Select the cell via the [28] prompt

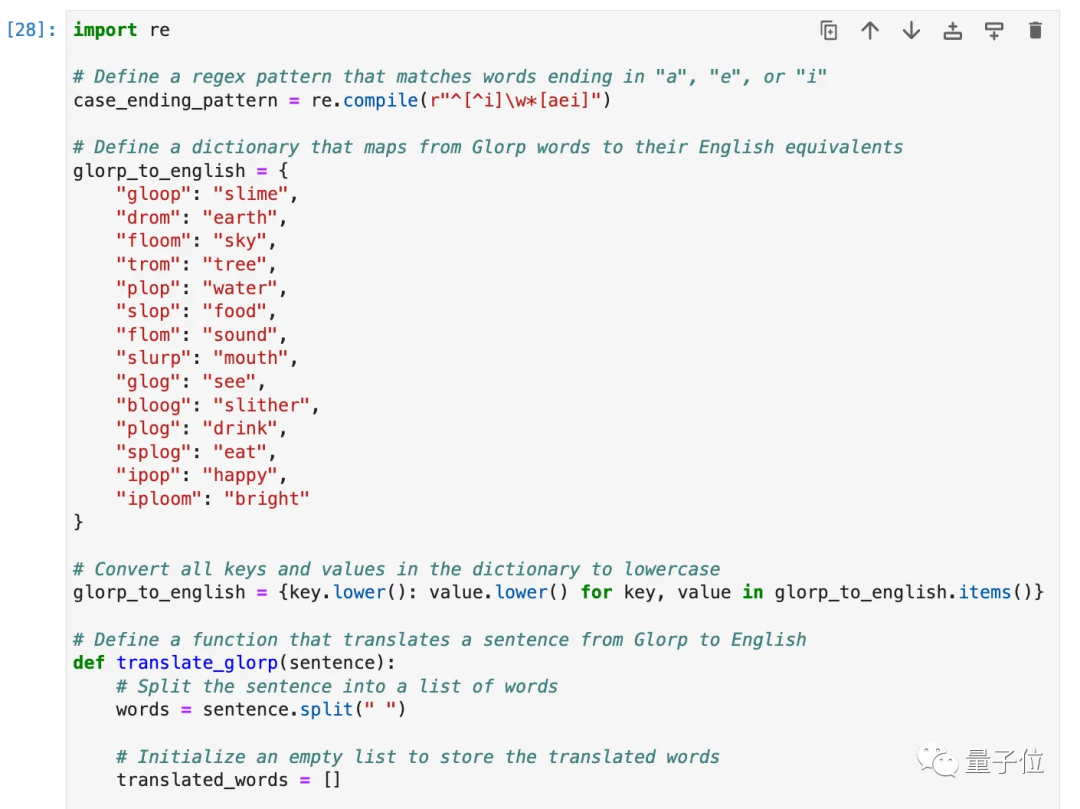point(31,30)
